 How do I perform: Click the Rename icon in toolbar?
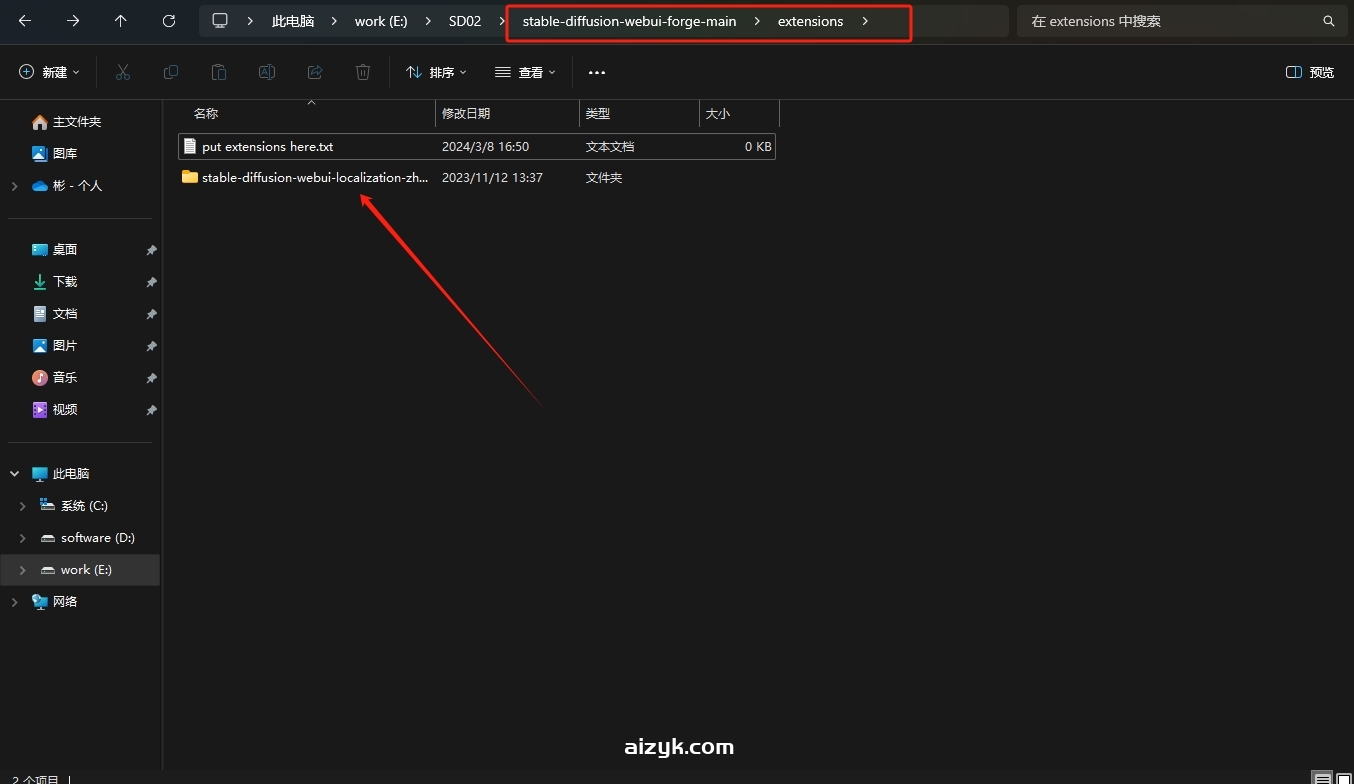(x=267, y=72)
